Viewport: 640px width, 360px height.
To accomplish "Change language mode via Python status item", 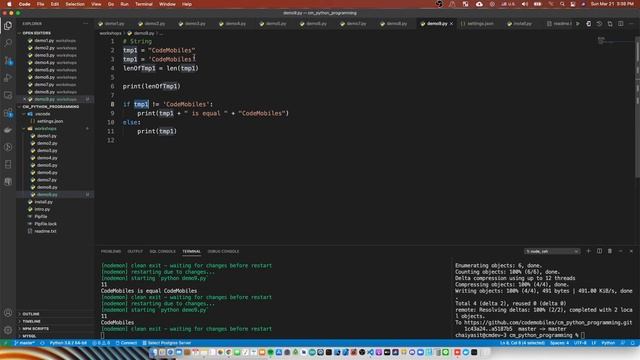I will tap(608, 343).
